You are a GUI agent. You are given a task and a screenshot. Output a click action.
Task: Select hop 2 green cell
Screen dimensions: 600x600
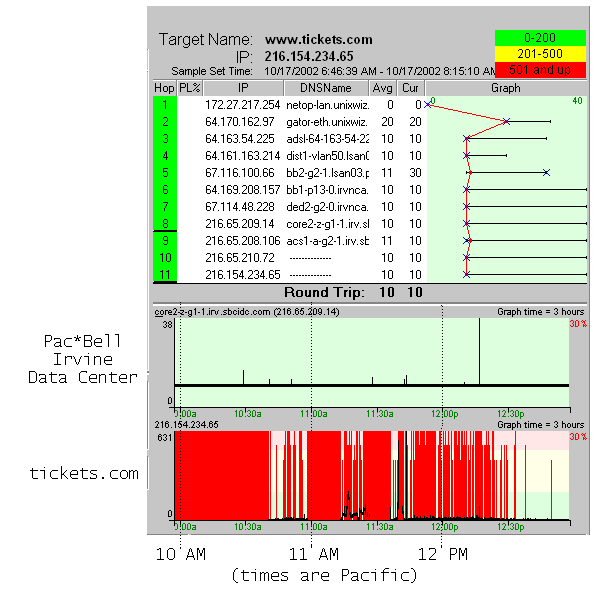[x=165, y=122]
